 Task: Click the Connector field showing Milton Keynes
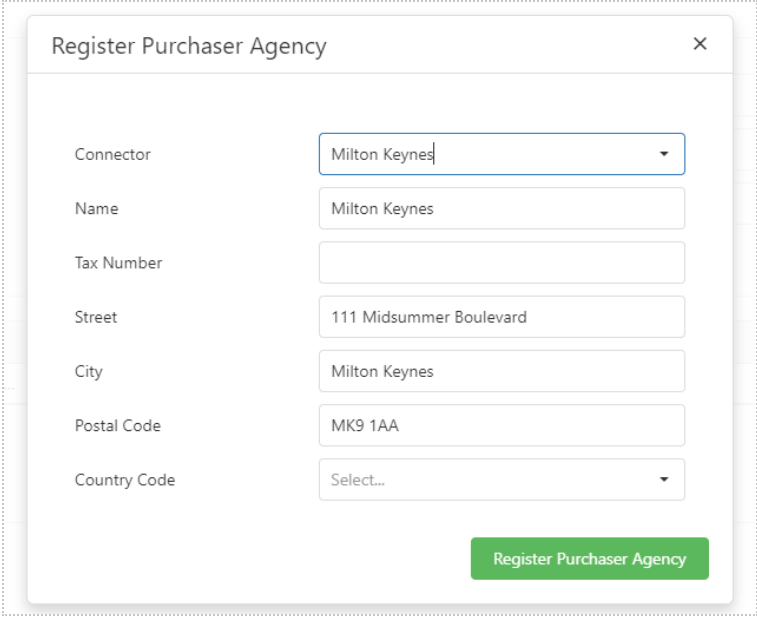[x=480, y=154]
